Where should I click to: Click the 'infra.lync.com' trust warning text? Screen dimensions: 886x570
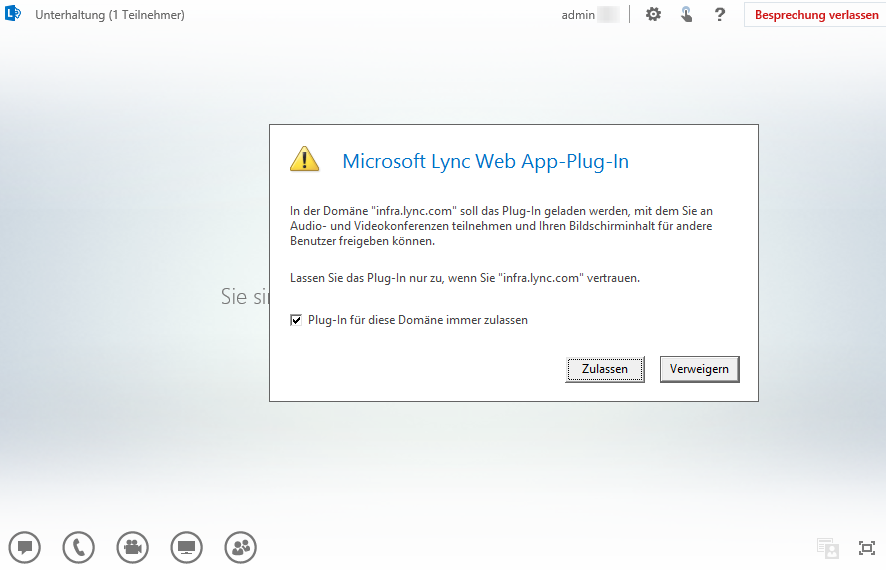click(x=464, y=278)
